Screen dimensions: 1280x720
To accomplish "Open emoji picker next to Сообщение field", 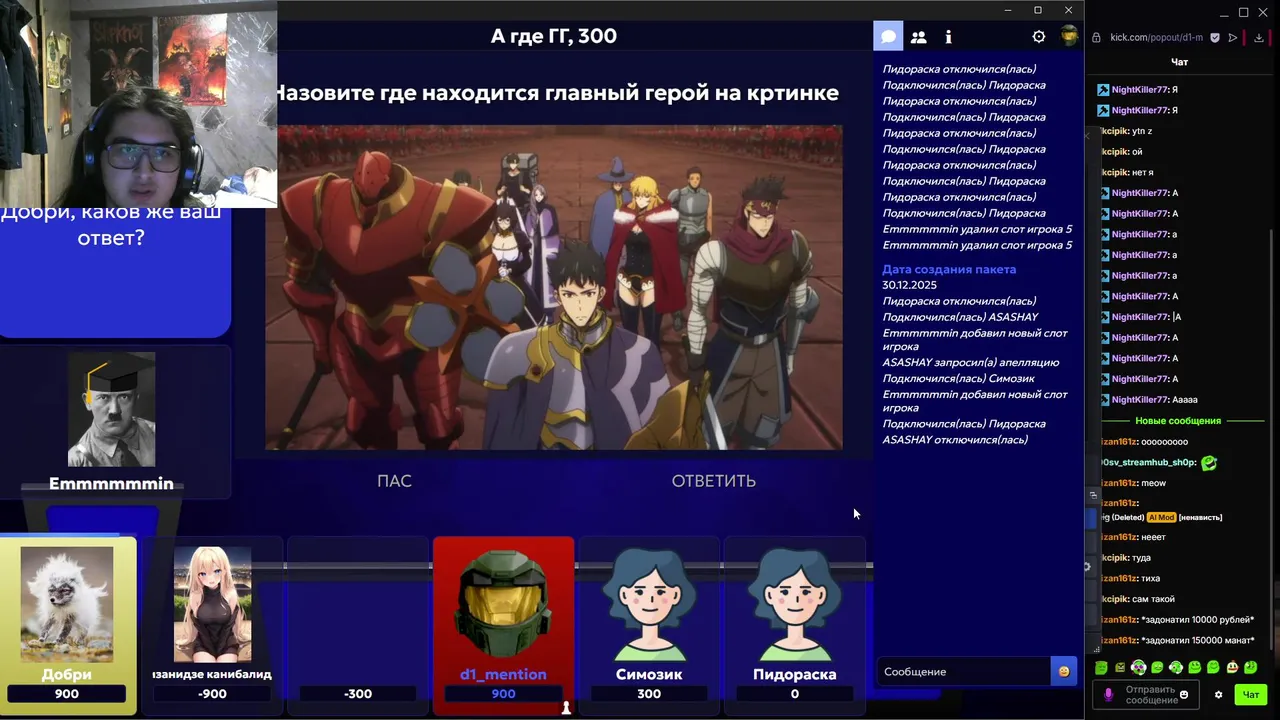I will [x=1064, y=672].
